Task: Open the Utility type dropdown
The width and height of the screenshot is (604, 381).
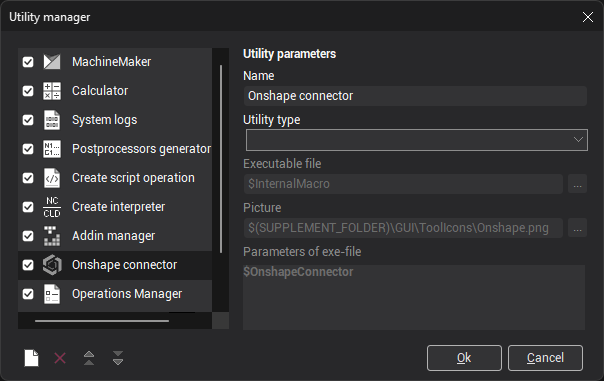Action: click(417, 140)
